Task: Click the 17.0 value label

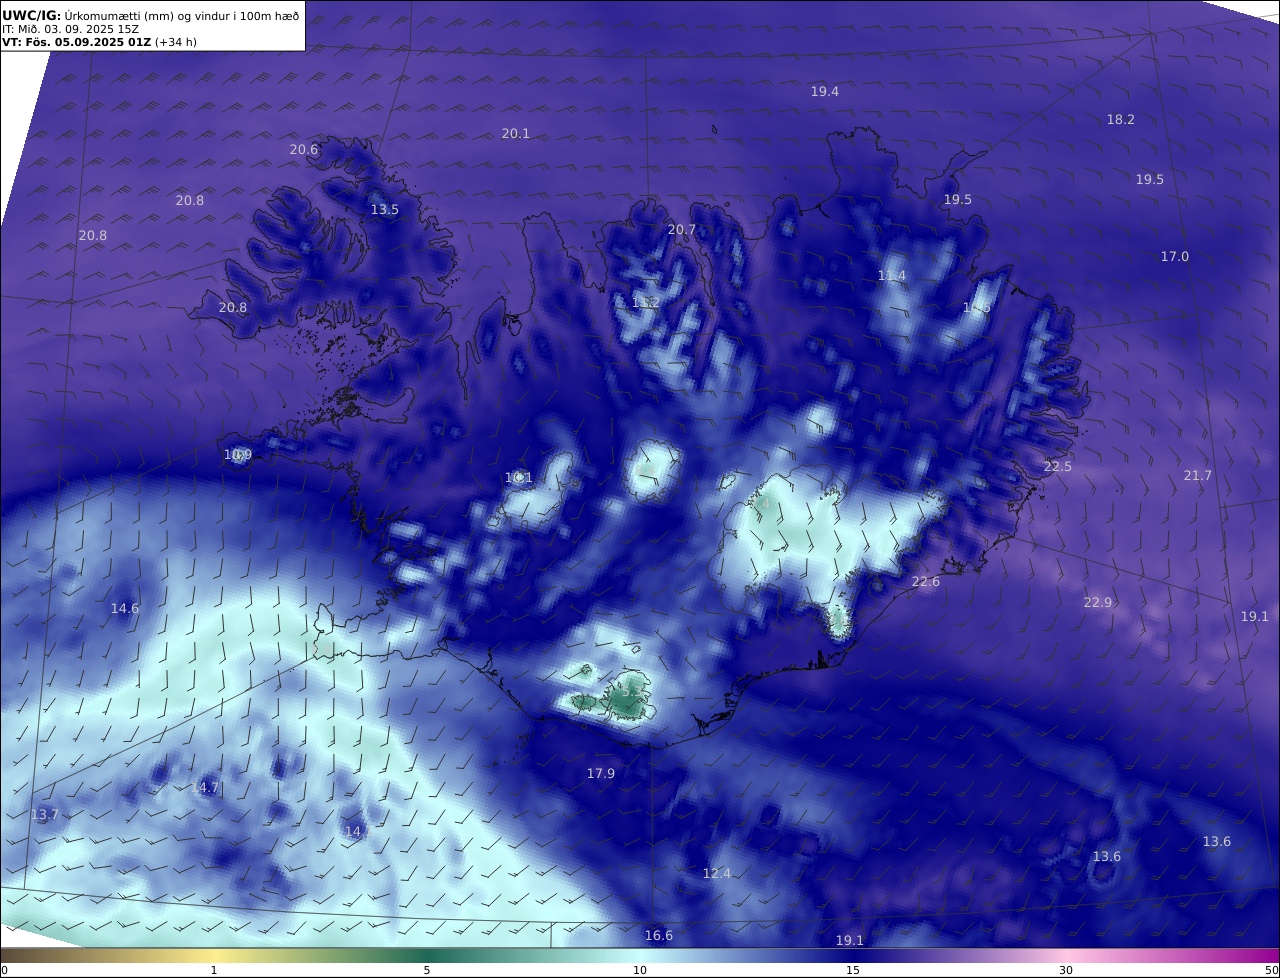Action: coord(1174,256)
